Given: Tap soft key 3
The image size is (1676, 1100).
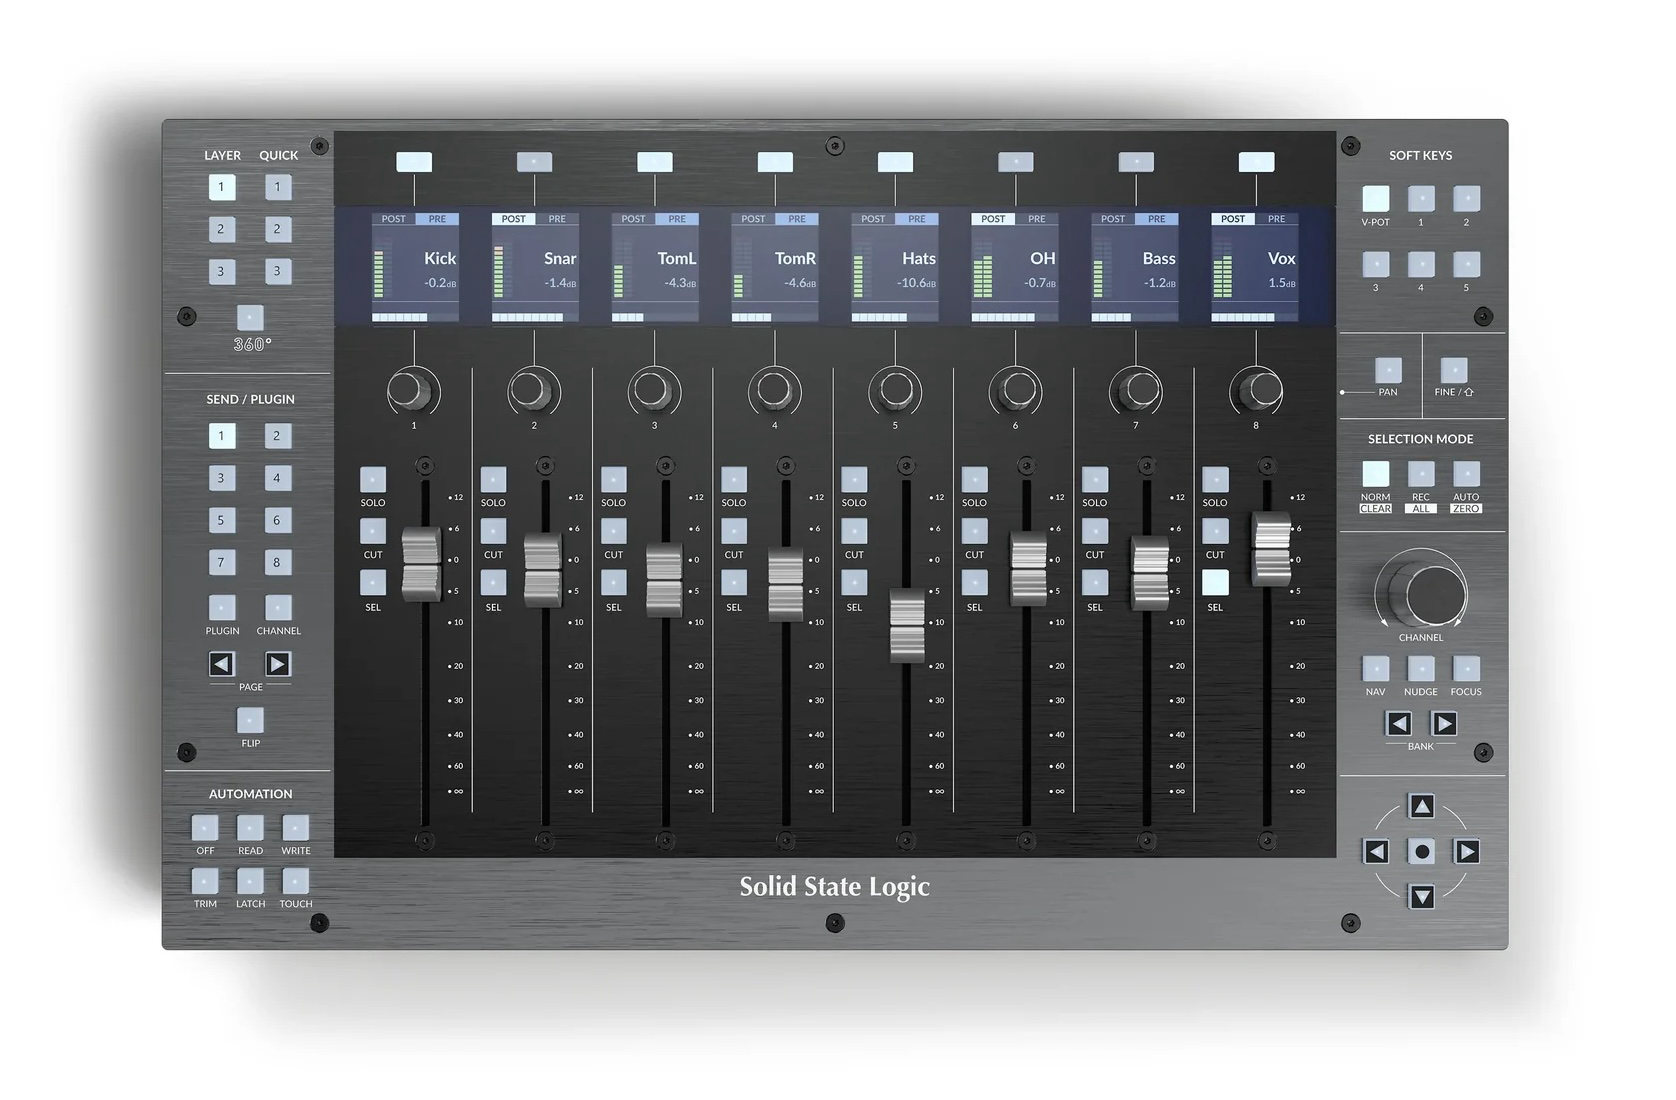Looking at the screenshot, I should (1376, 264).
